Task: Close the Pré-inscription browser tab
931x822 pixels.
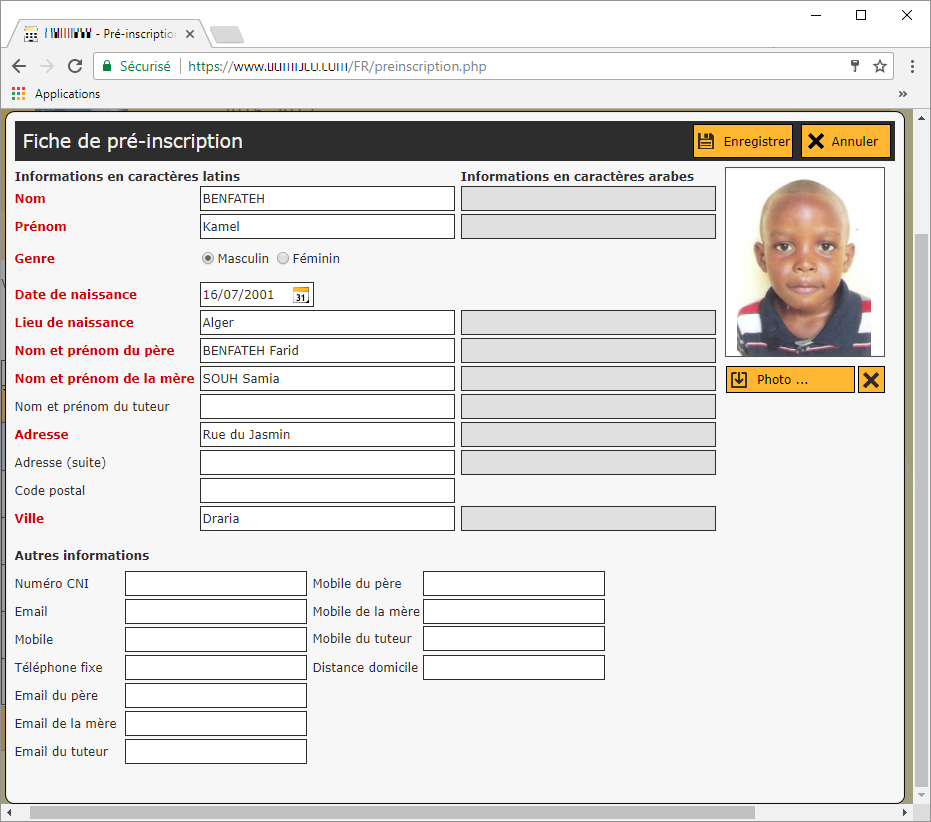Action: (x=190, y=34)
